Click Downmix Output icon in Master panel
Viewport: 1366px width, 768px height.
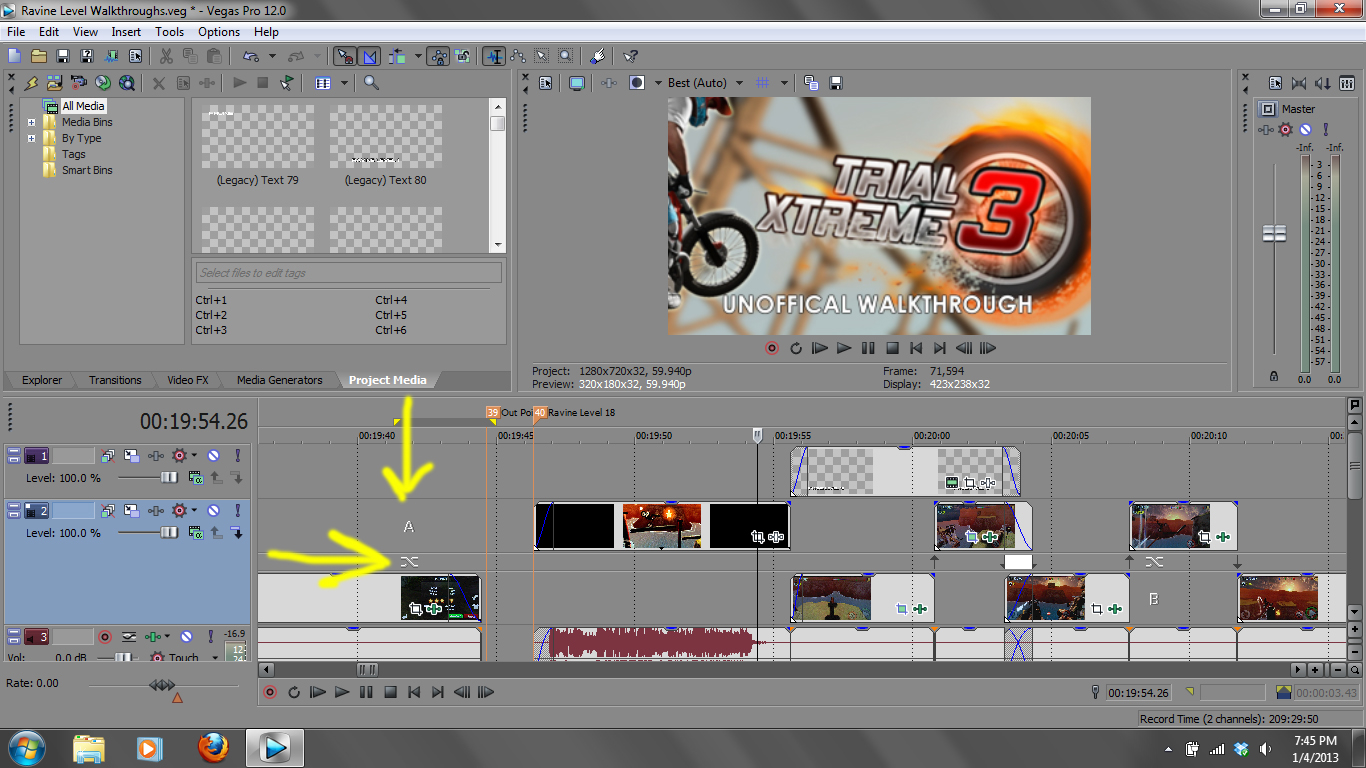coord(1299,83)
